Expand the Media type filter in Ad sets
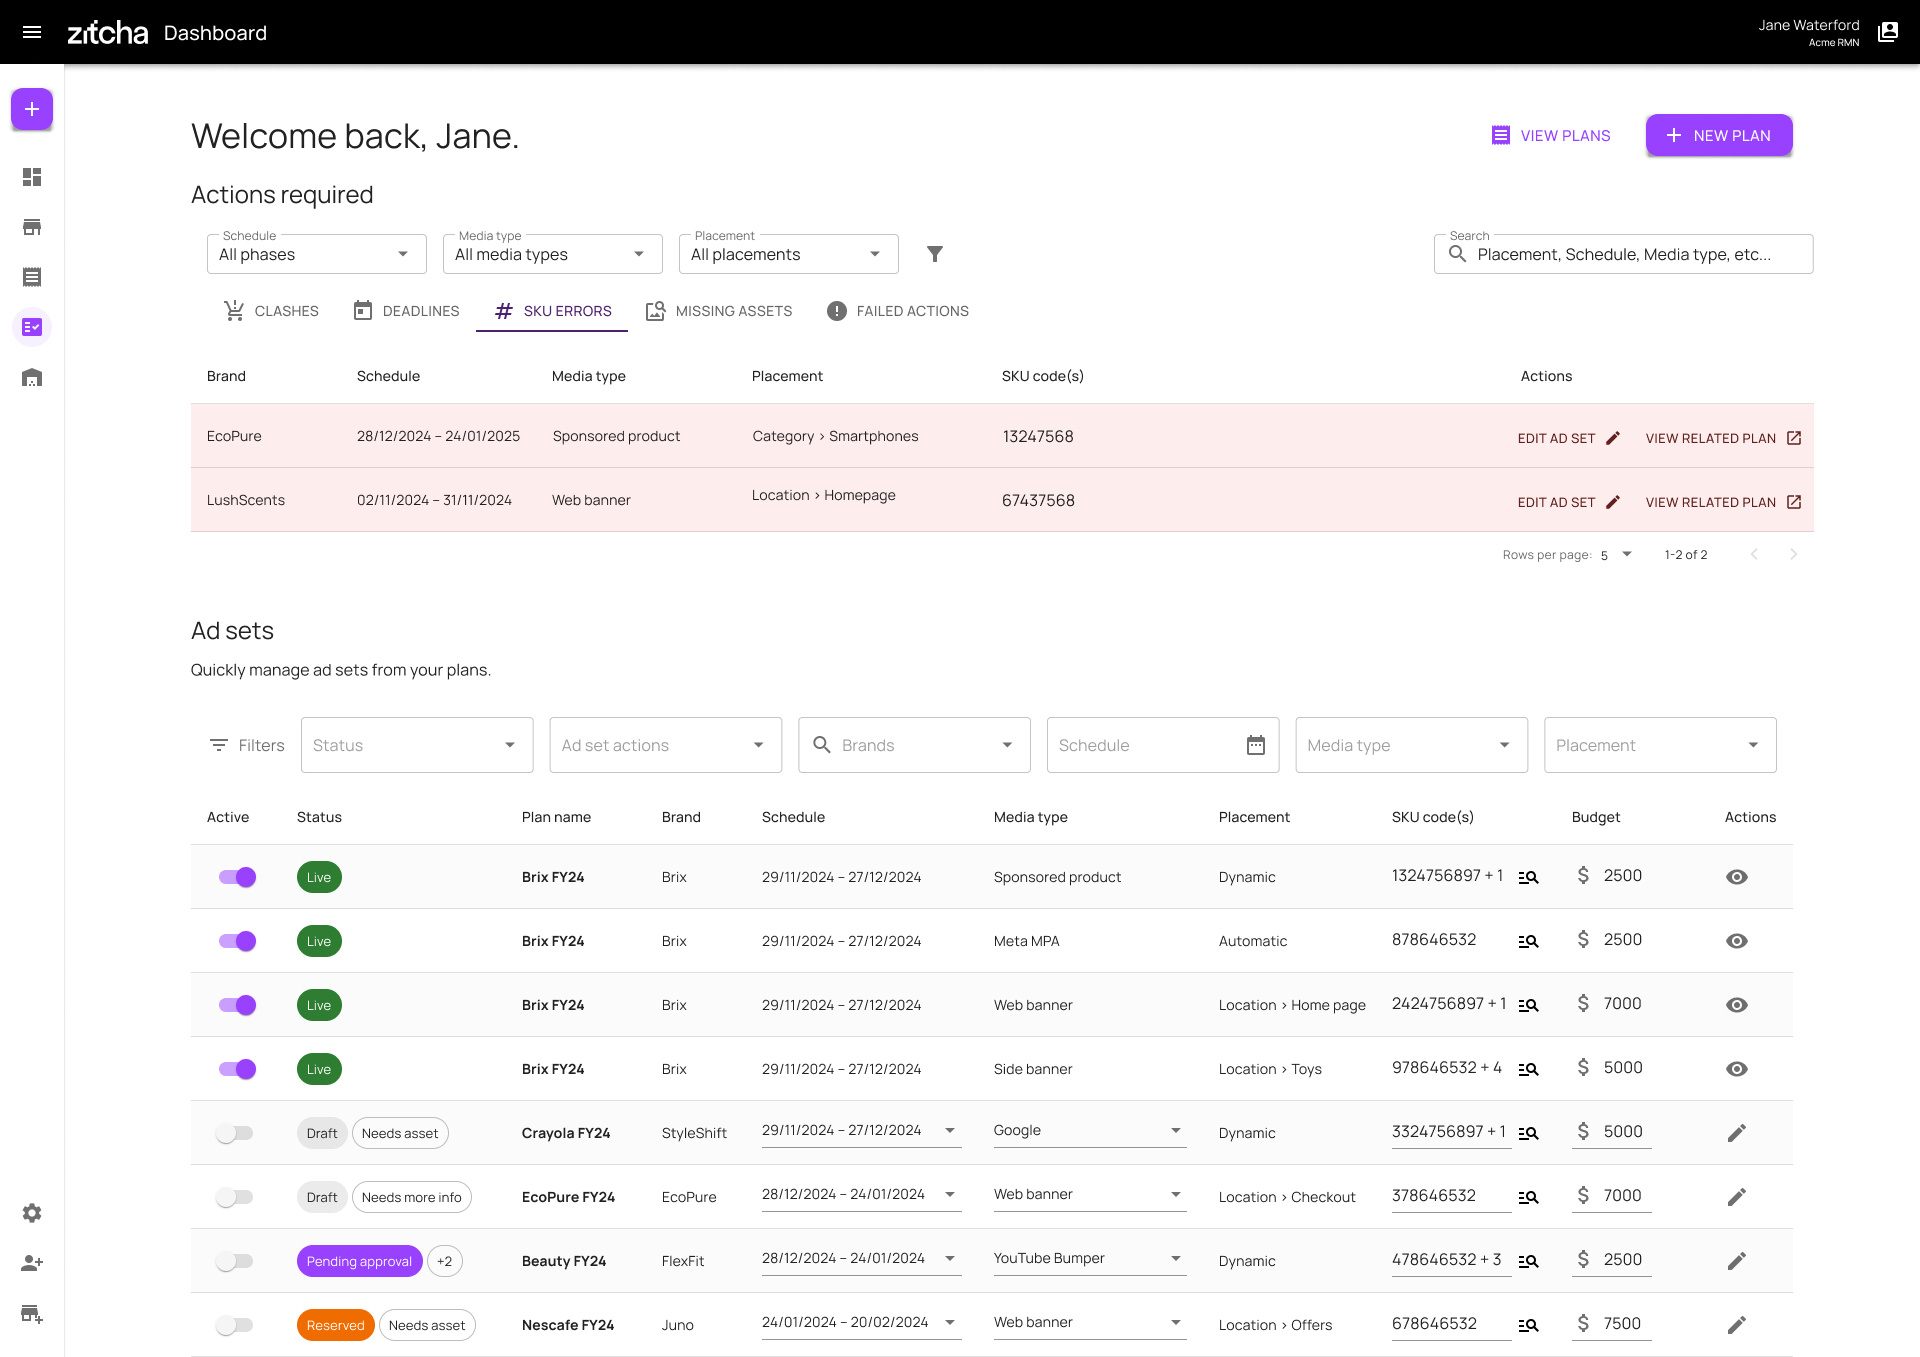 pyautogui.click(x=1412, y=745)
